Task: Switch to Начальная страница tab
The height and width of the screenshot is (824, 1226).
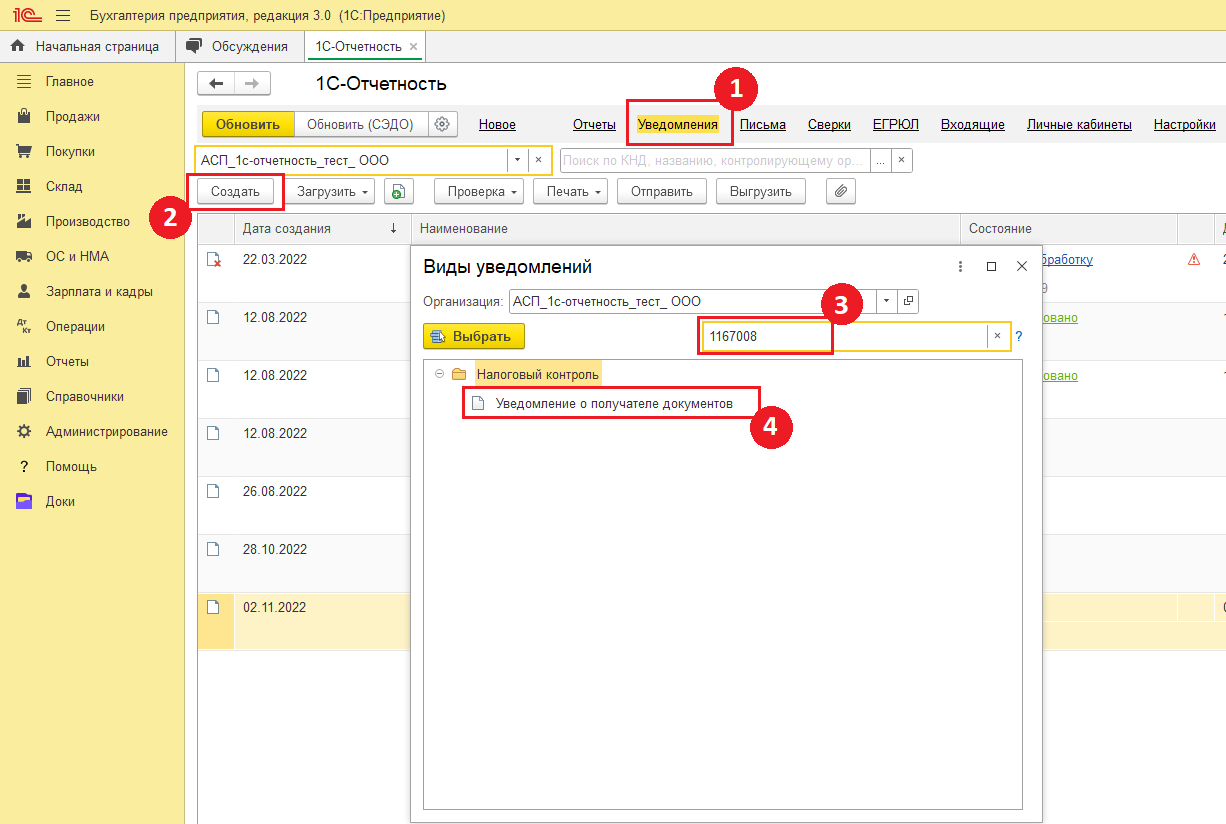Action: click(86, 47)
